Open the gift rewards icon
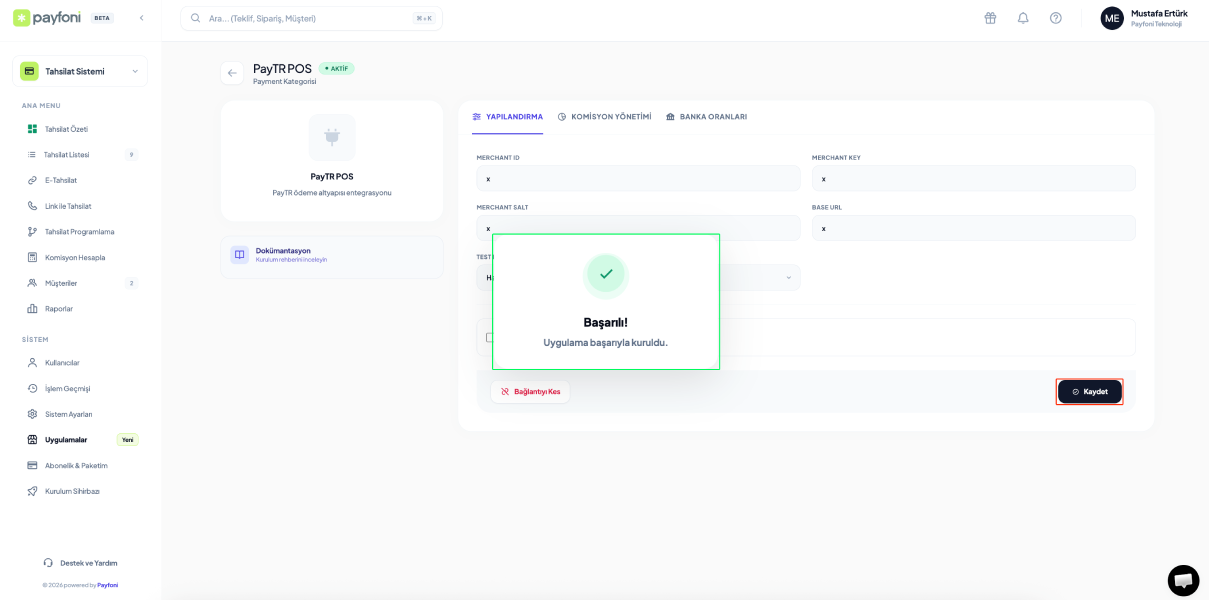Screen dimensions: 1209x600 pyautogui.click(x=990, y=18)
